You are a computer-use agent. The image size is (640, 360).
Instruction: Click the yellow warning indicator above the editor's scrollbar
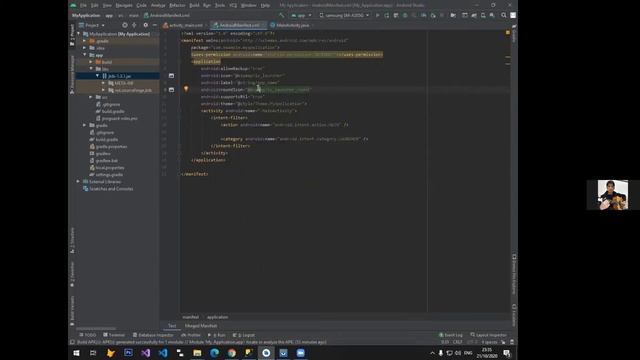[508, 33]
